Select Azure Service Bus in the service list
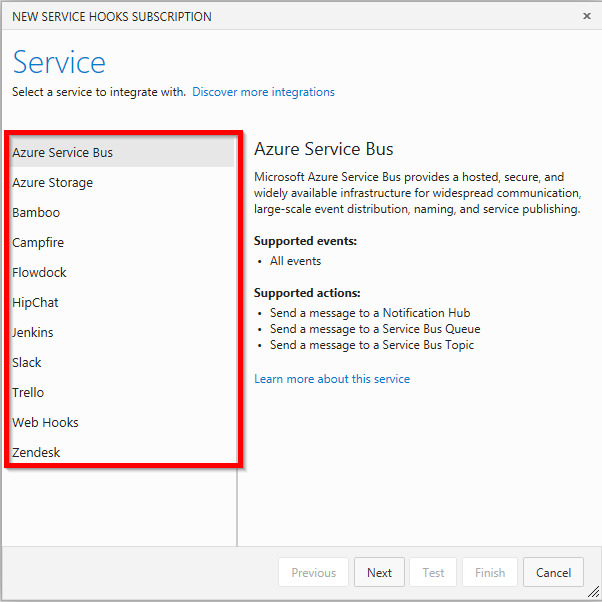This screenshot has height=602, width=602. tap(122, 152)
